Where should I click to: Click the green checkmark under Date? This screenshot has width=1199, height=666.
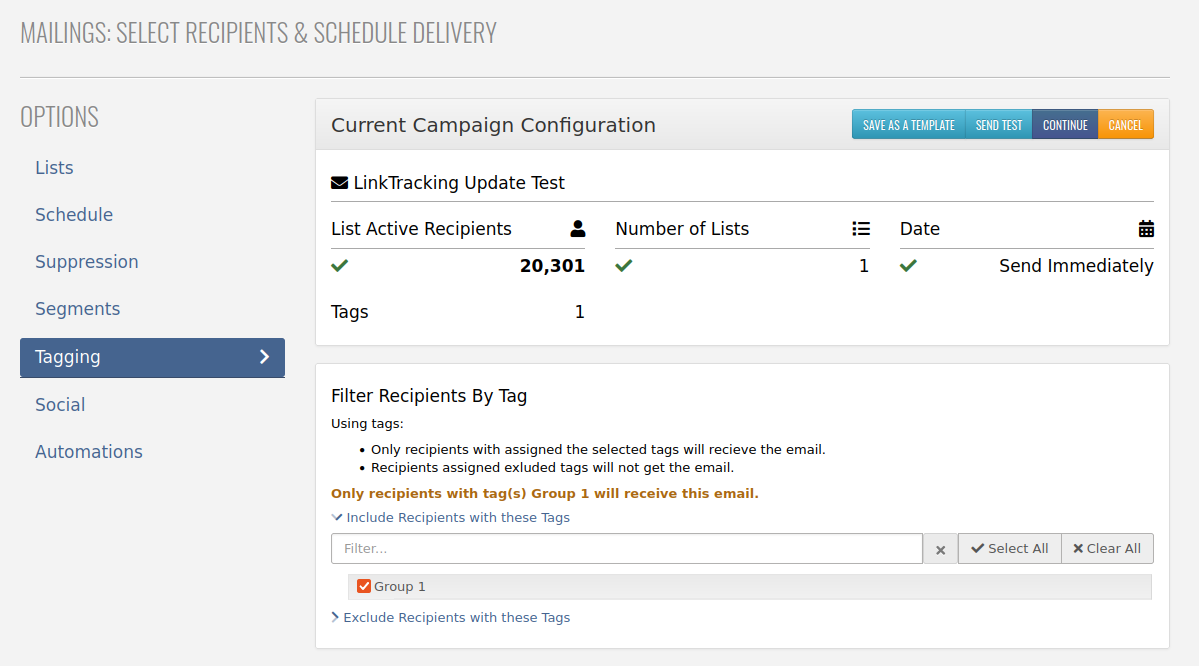click(908, 265)
